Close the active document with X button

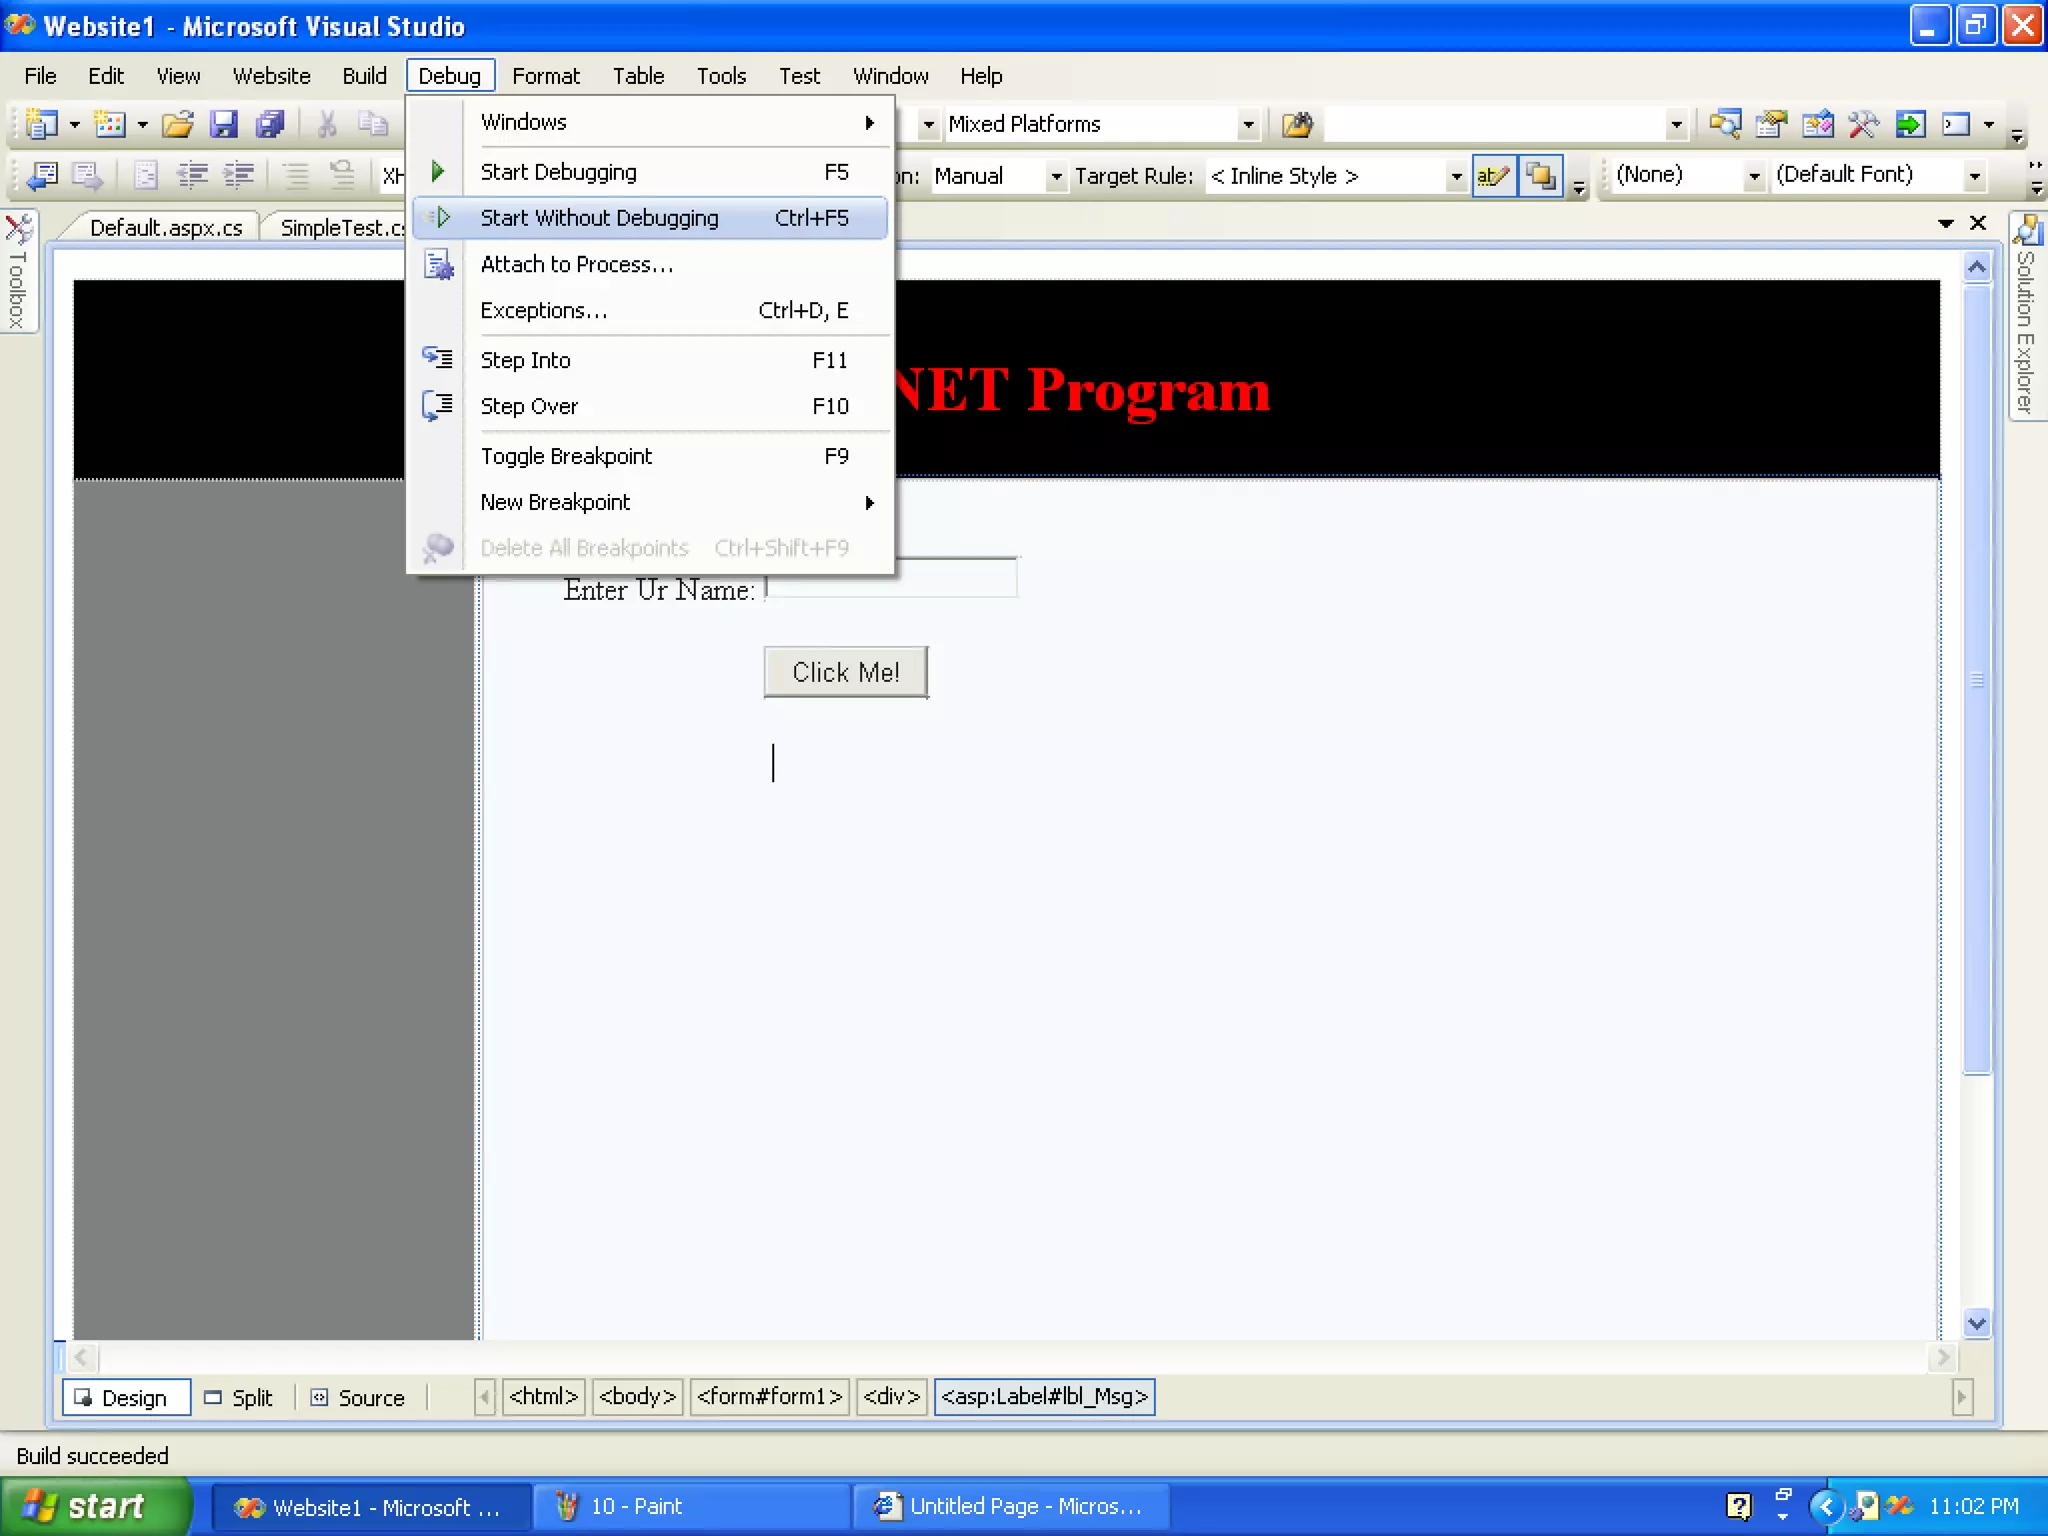coord(1978,223)
